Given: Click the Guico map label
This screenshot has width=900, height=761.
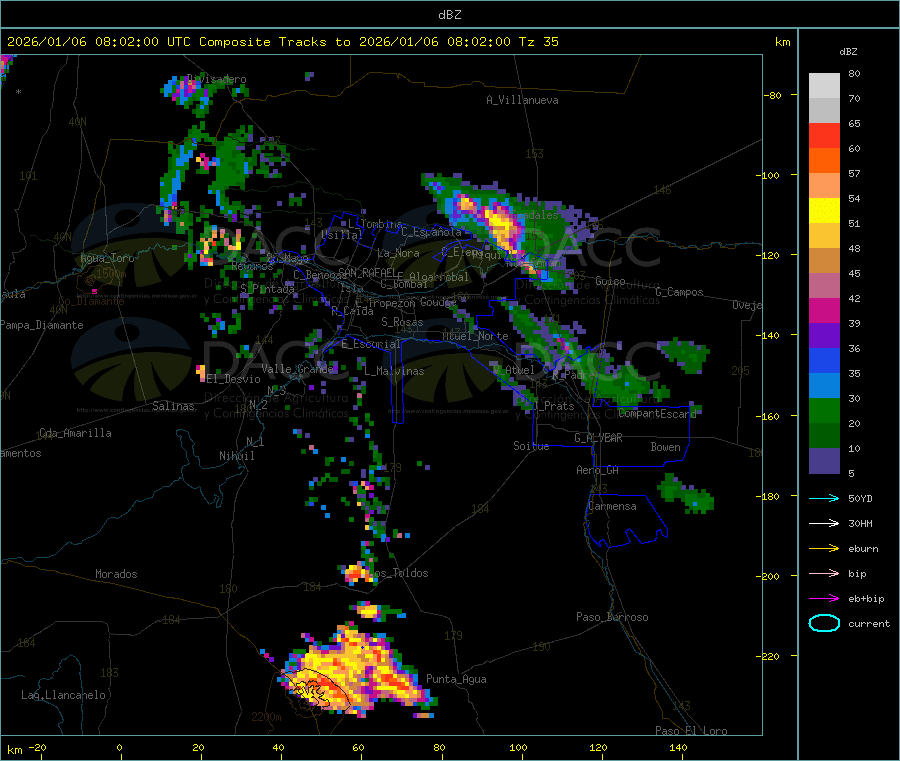Looking at the screenshot, I should pos(610,281).
